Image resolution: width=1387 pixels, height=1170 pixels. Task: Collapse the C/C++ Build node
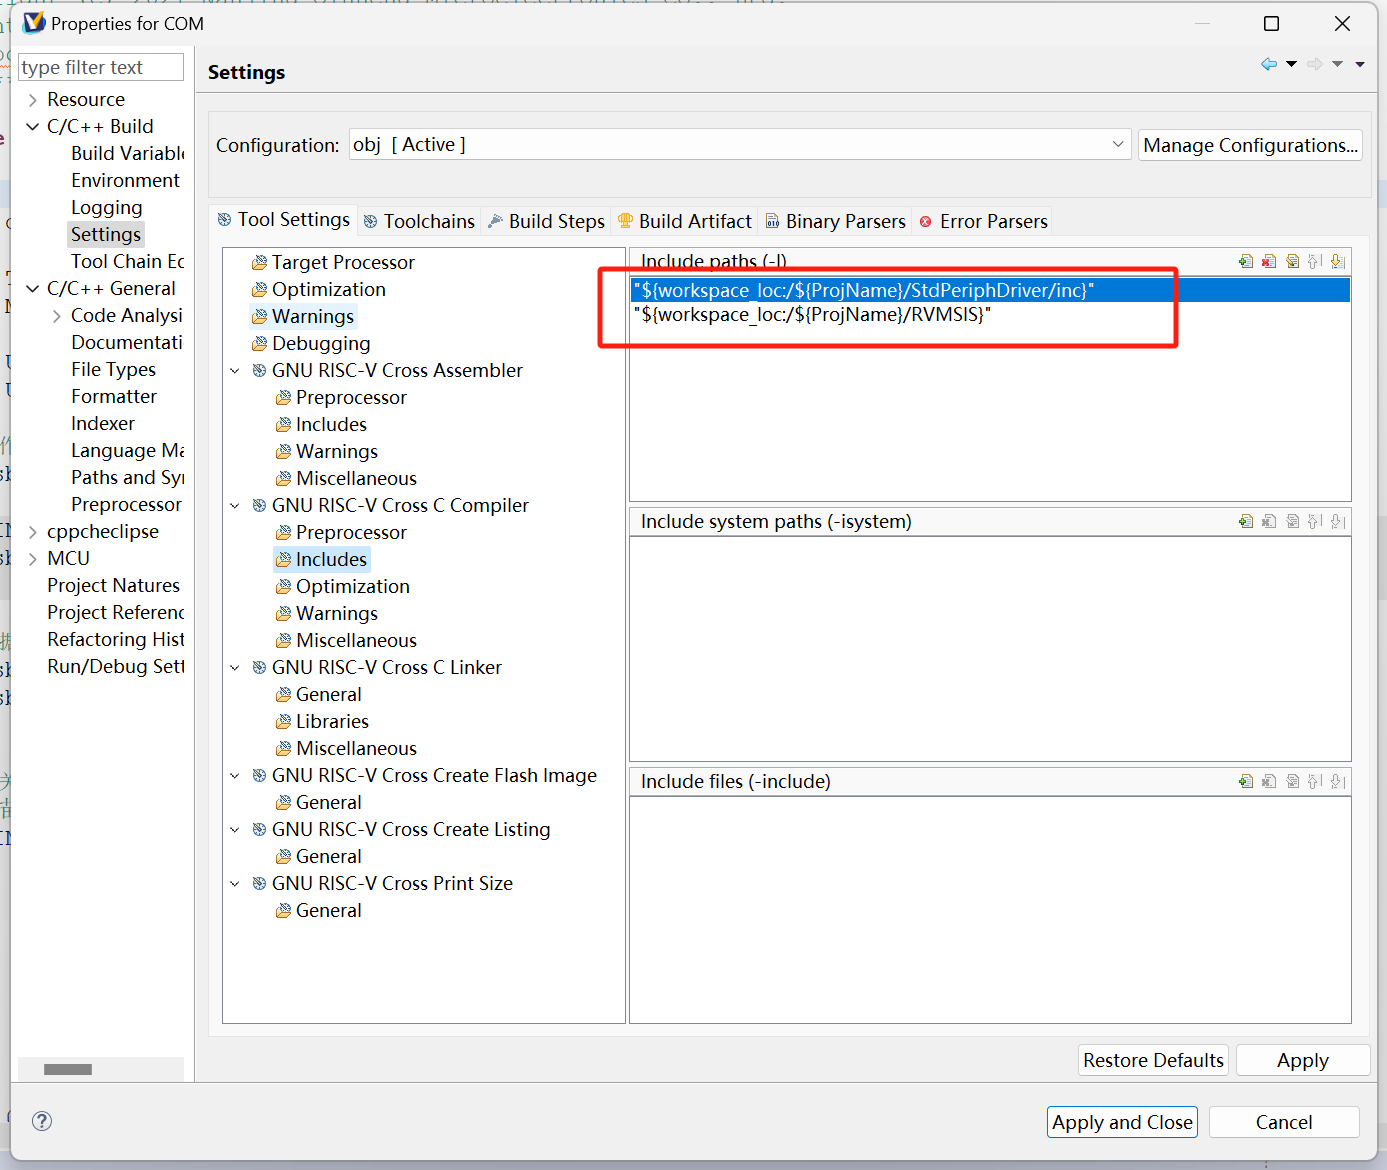(x=33, y=127)
